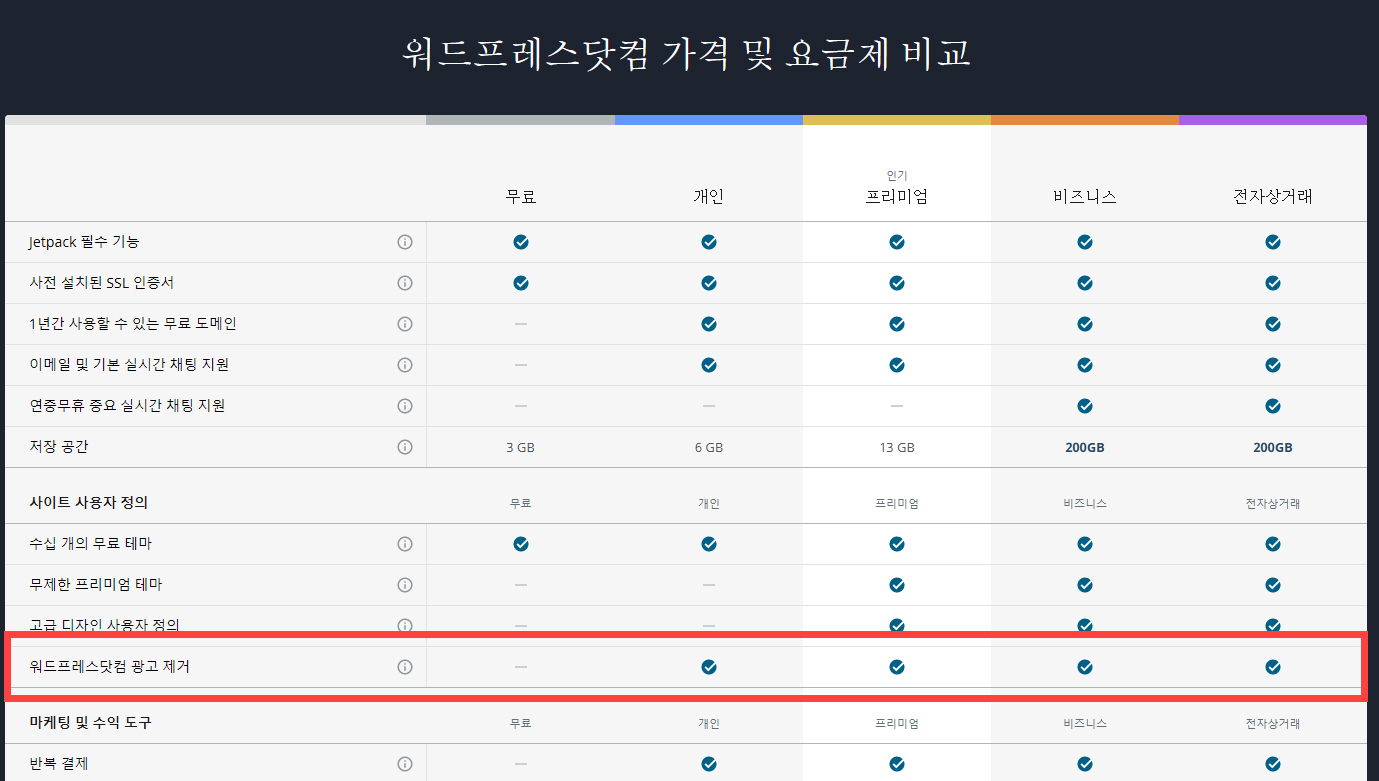Show info for 1년간 사용할 수 있는 무료 도메인
The height and width of the screenshot is (781, 1379).
tap(405, 324)
